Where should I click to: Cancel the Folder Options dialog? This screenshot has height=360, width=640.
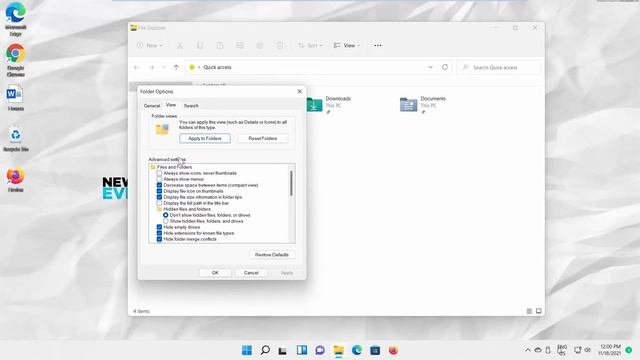pyautogui.click(x=251, y=273)
